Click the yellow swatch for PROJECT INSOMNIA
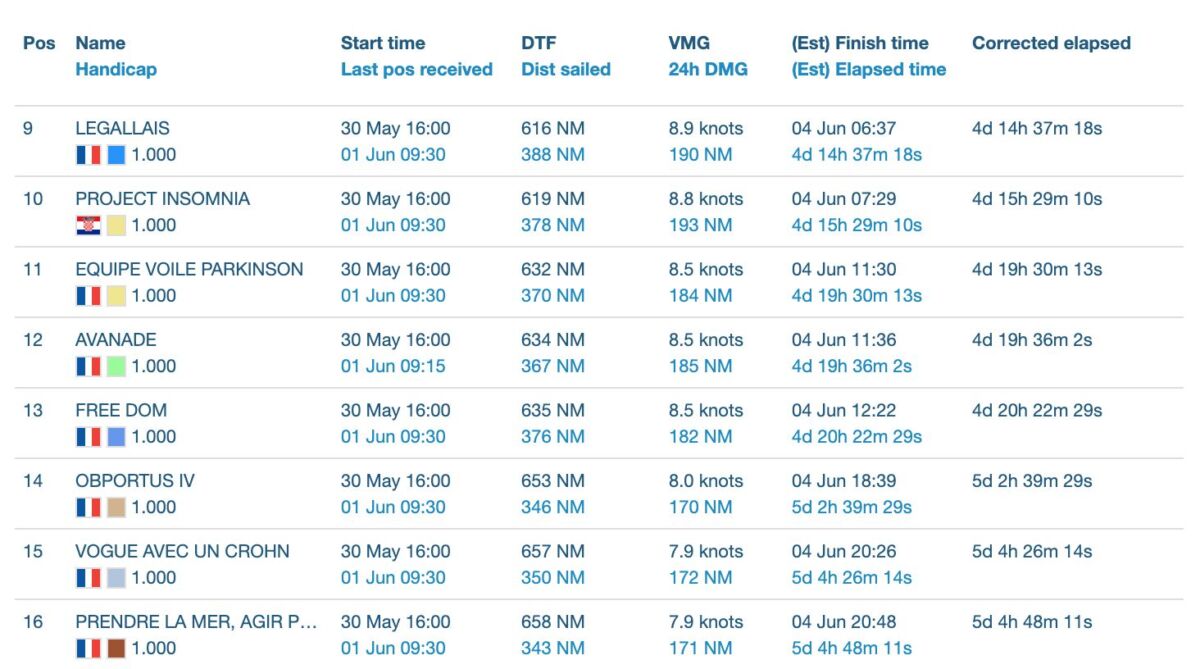The width and height of the screenshot is (1200, 669). [x=116, y=225]
